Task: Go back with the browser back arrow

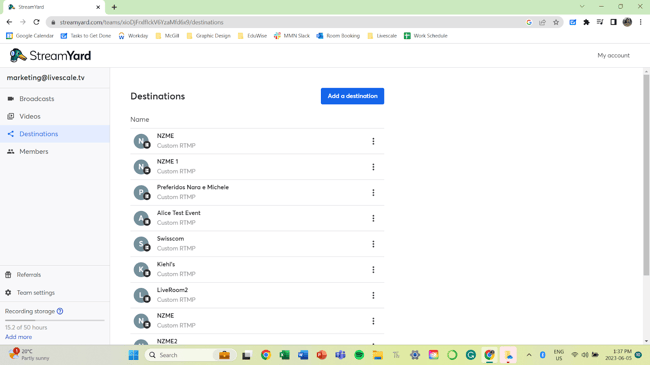Action: click(x=9, y=22)
